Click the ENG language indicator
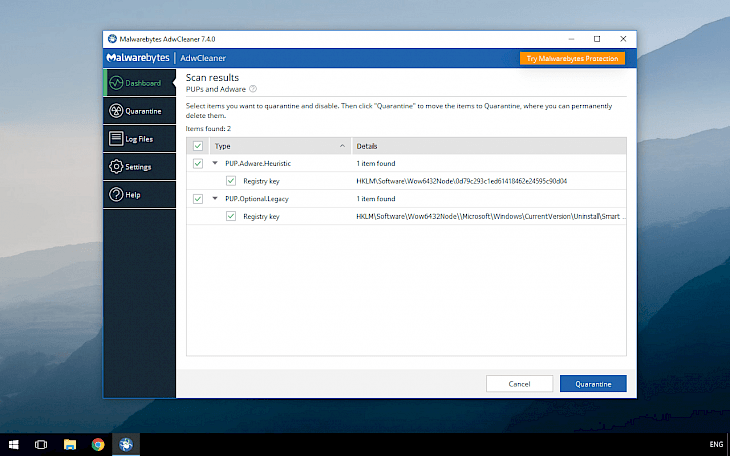The width and height of the screenshot is (730, 456). tap(716, 444)
